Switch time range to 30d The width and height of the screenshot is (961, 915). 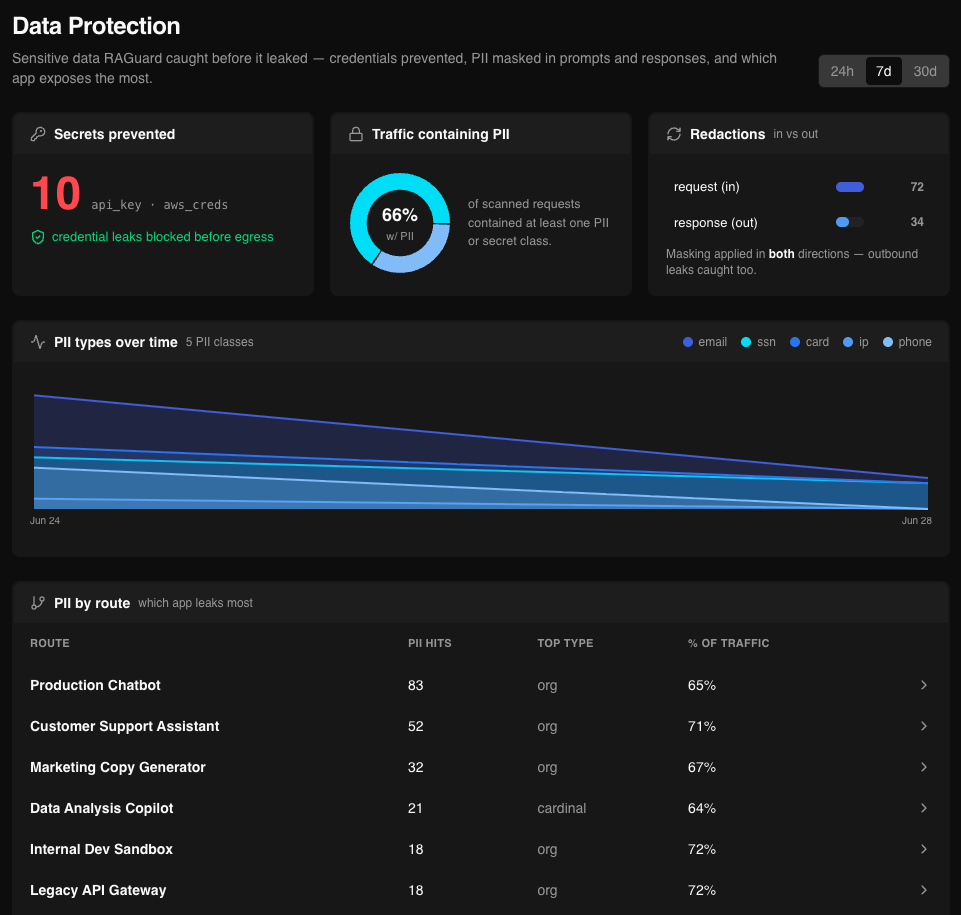coord(925,71)
